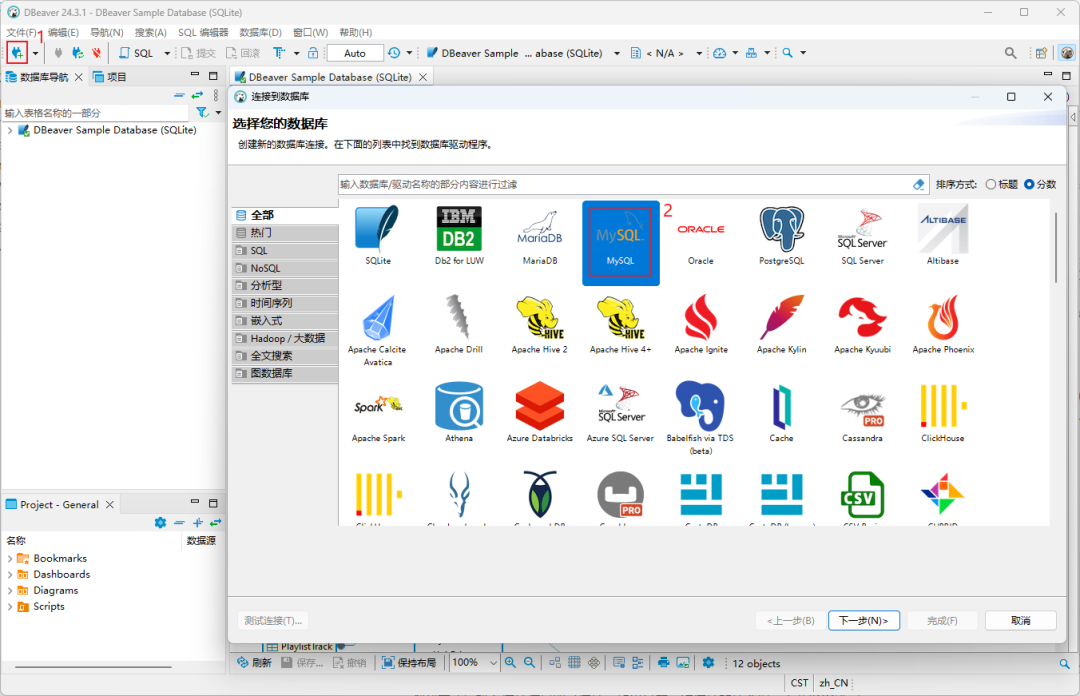This screenshot has width=1080, height=696.
Task: Open the 帮助(H) menu
Action: point(355,32)
